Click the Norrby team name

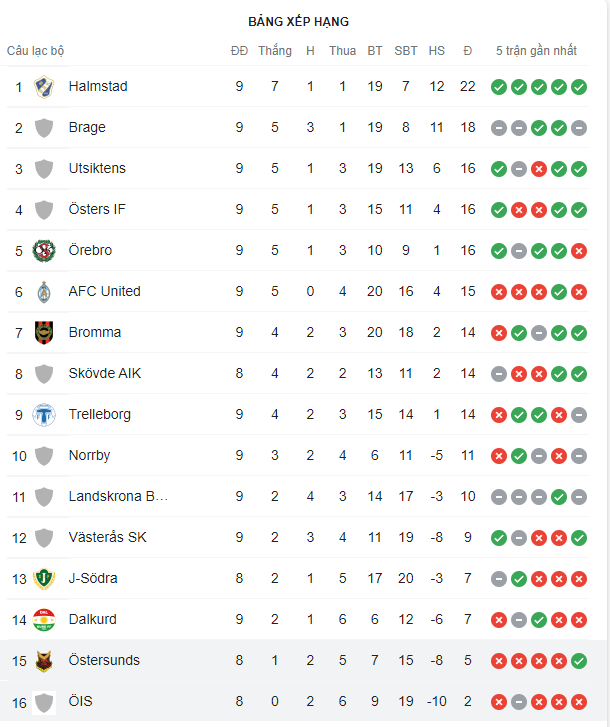[90, 456]
